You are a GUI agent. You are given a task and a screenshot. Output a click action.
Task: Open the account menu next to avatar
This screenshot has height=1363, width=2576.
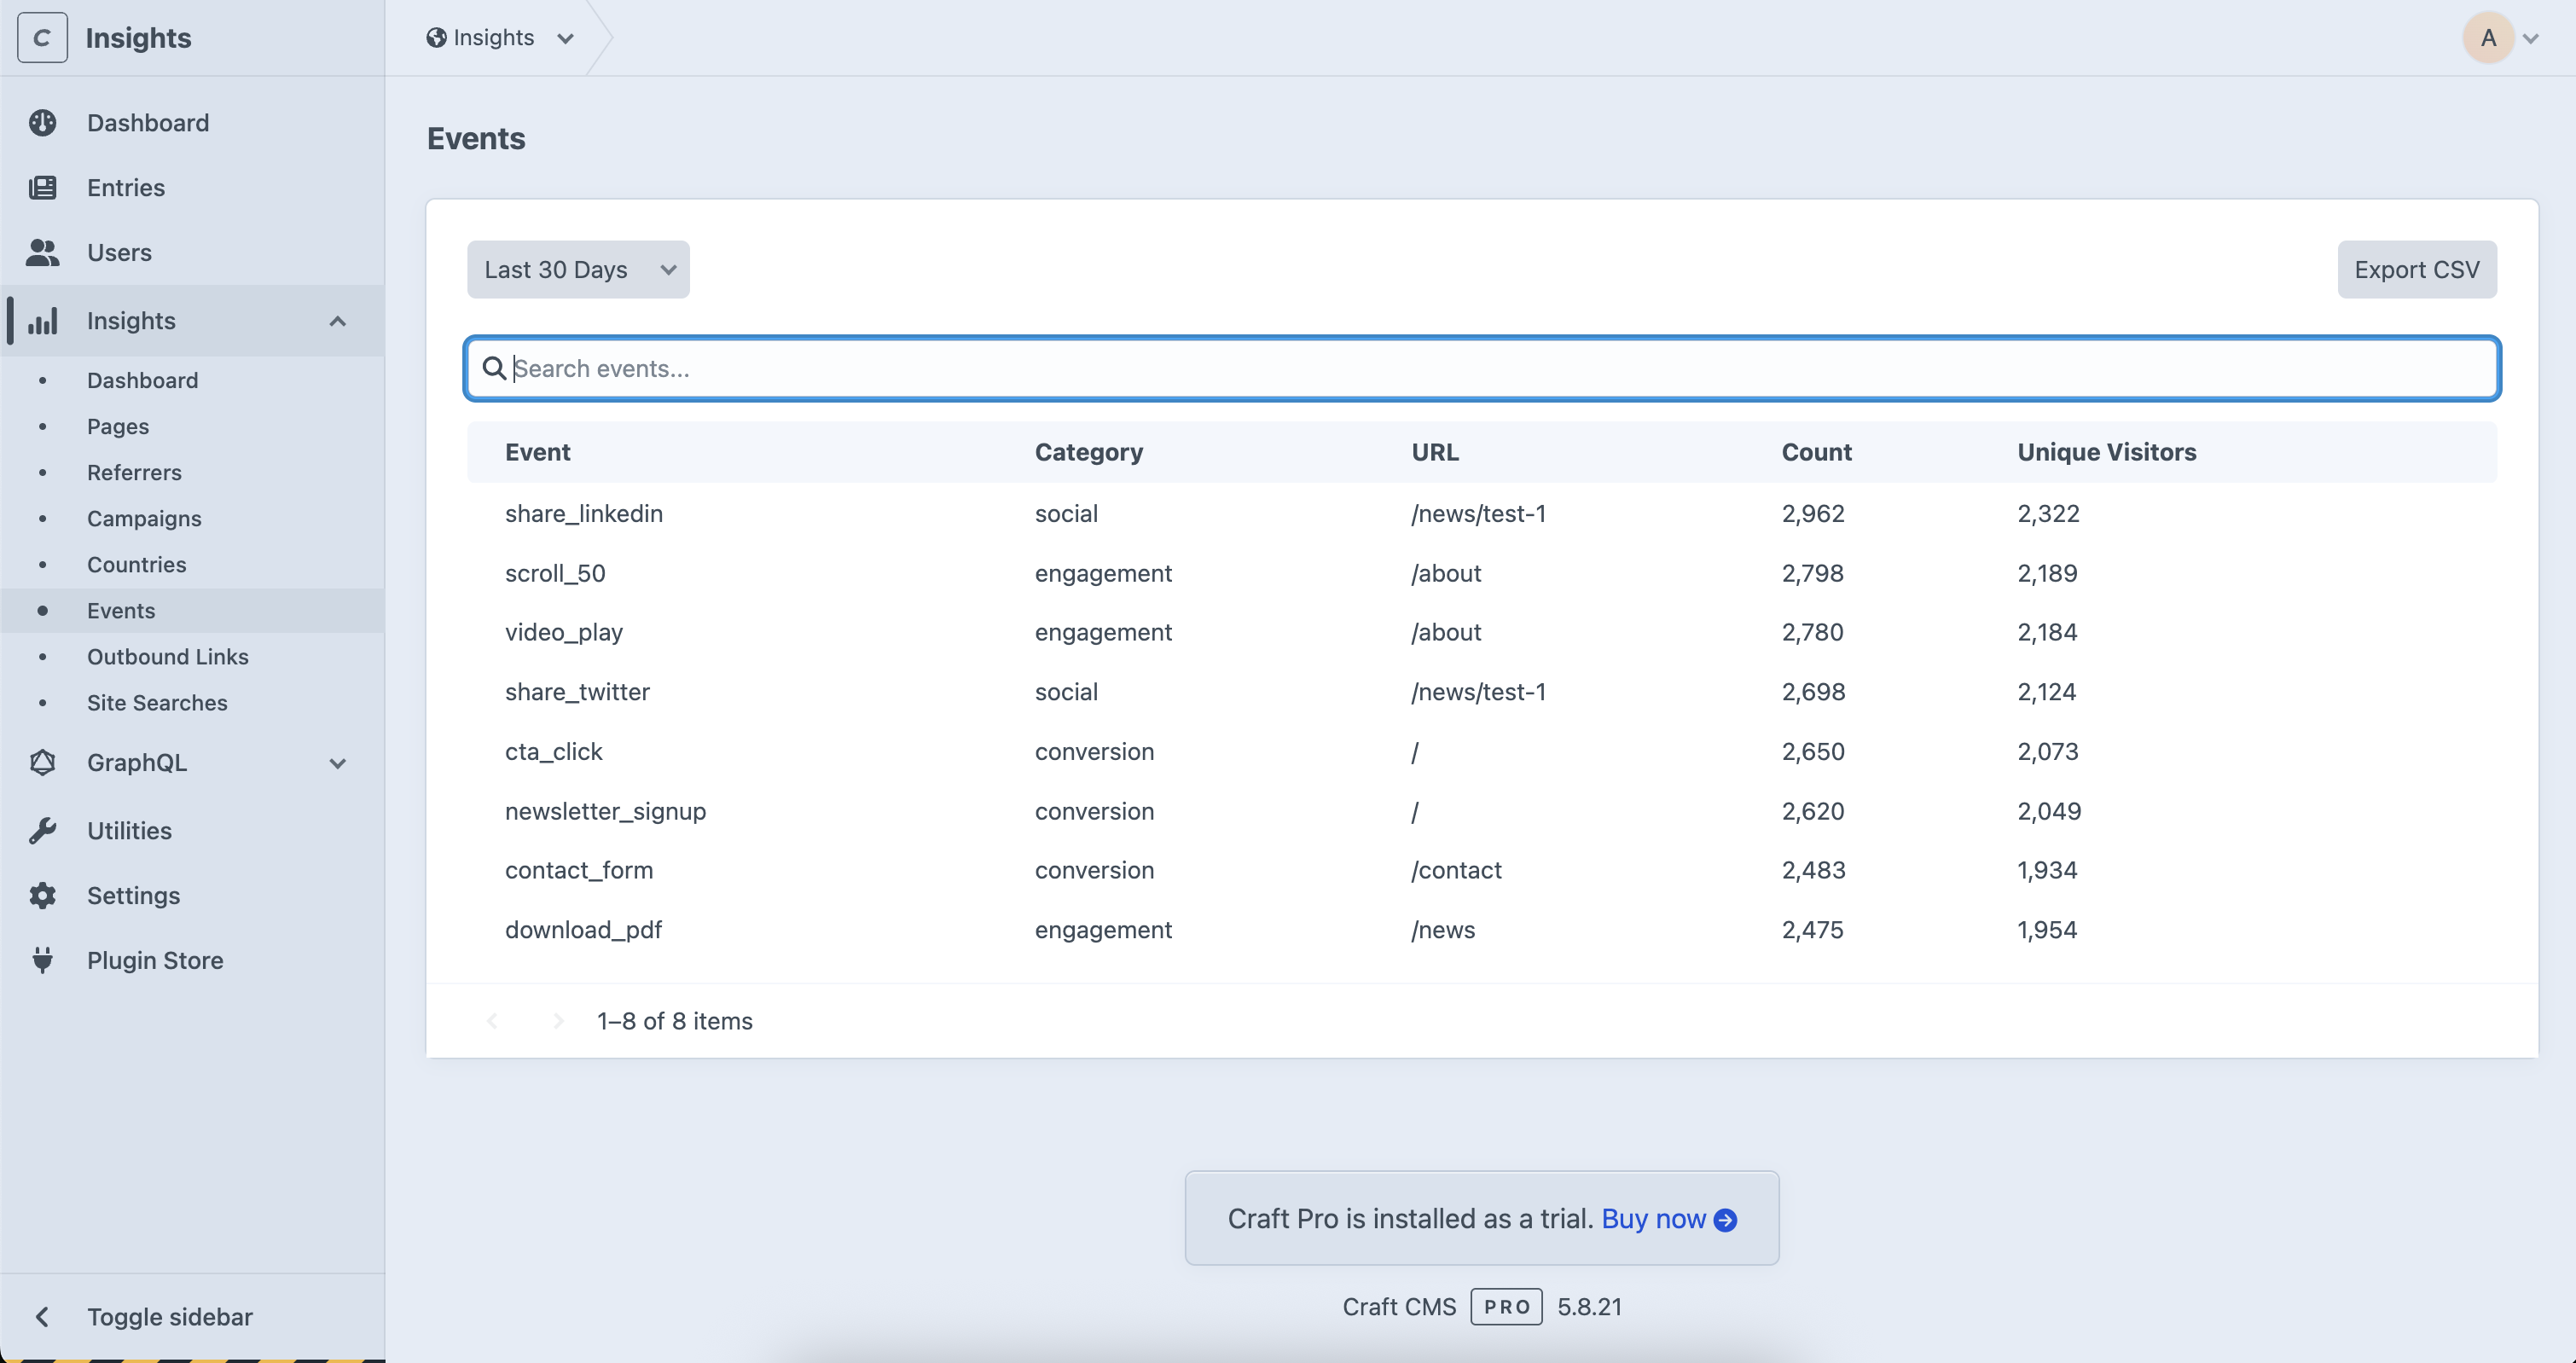2531,38
